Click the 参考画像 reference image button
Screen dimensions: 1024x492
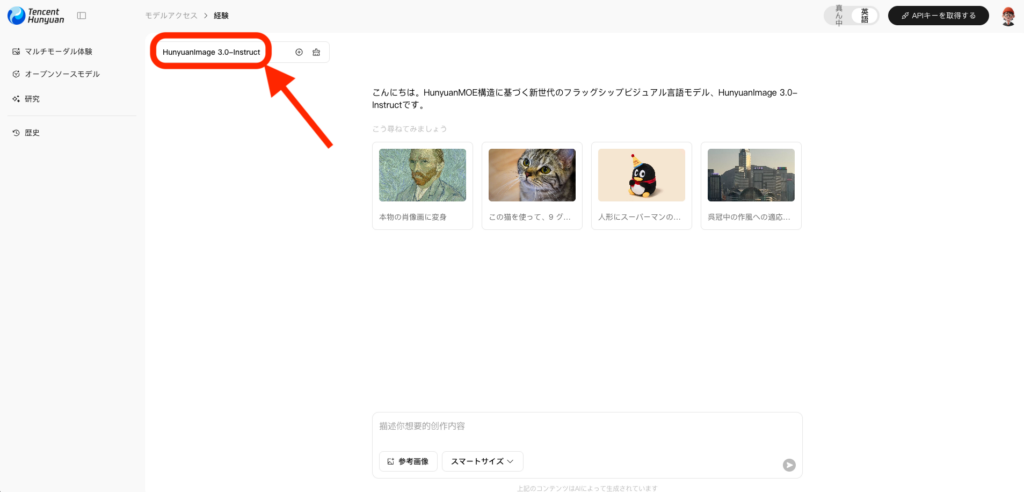(x=407, y=461)
